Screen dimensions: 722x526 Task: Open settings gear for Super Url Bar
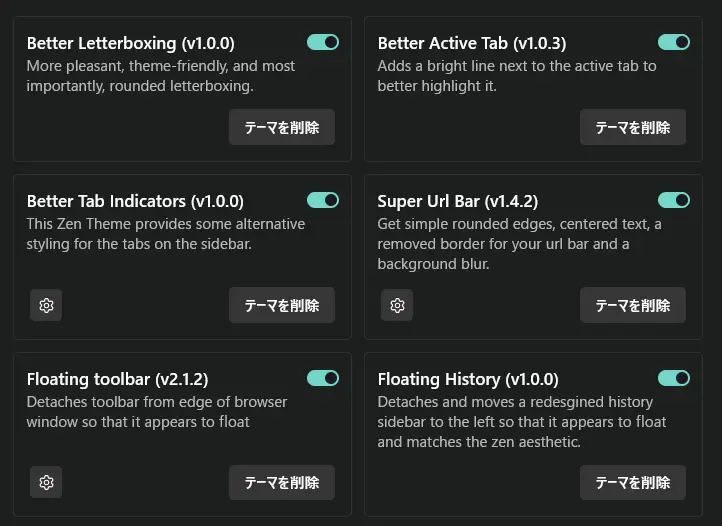397,305
